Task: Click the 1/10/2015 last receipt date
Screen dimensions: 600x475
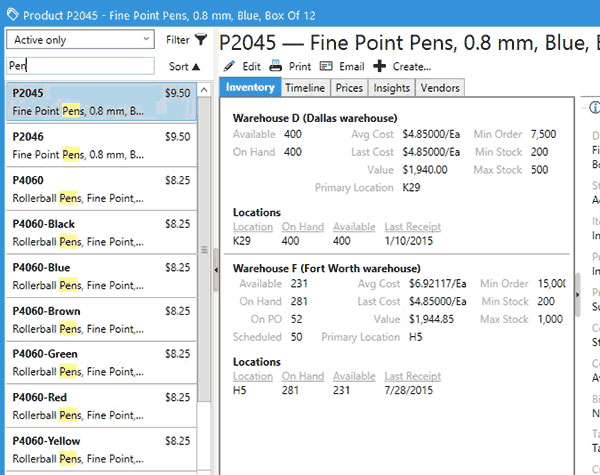Action: coord(409,241)
